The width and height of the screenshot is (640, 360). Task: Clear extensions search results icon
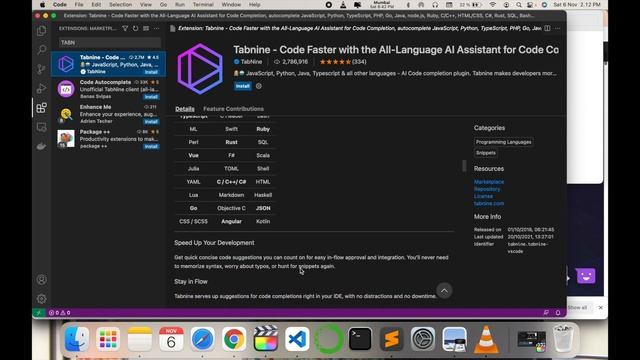pyautogui.click(x=146, y=29)
